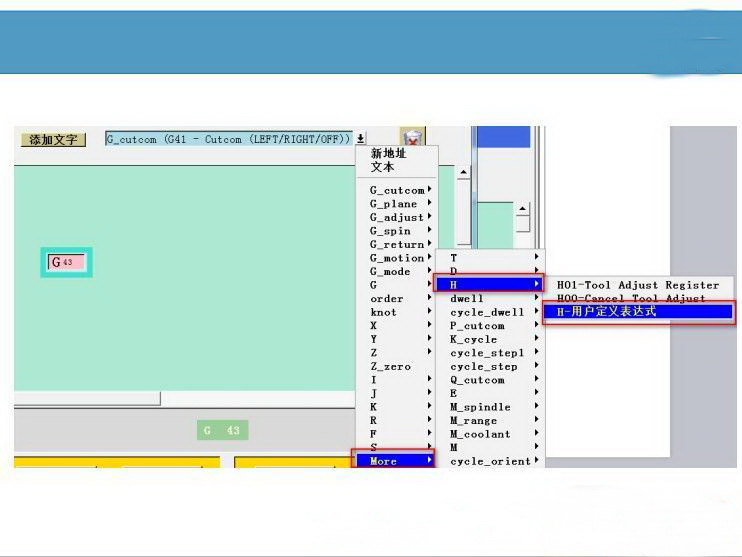Choose H-用户定义表达式 option

(x=637, y=312)
